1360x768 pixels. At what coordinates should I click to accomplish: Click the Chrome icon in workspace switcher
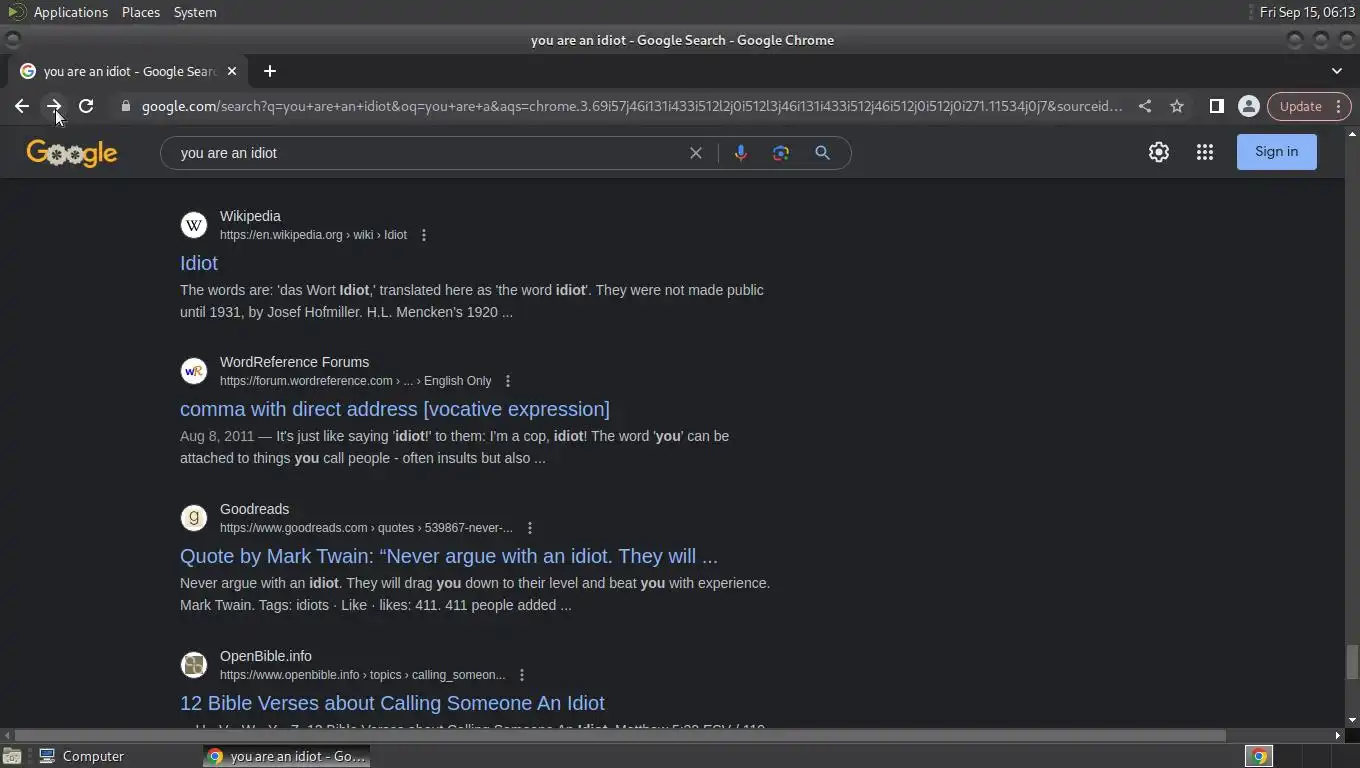1259,756
